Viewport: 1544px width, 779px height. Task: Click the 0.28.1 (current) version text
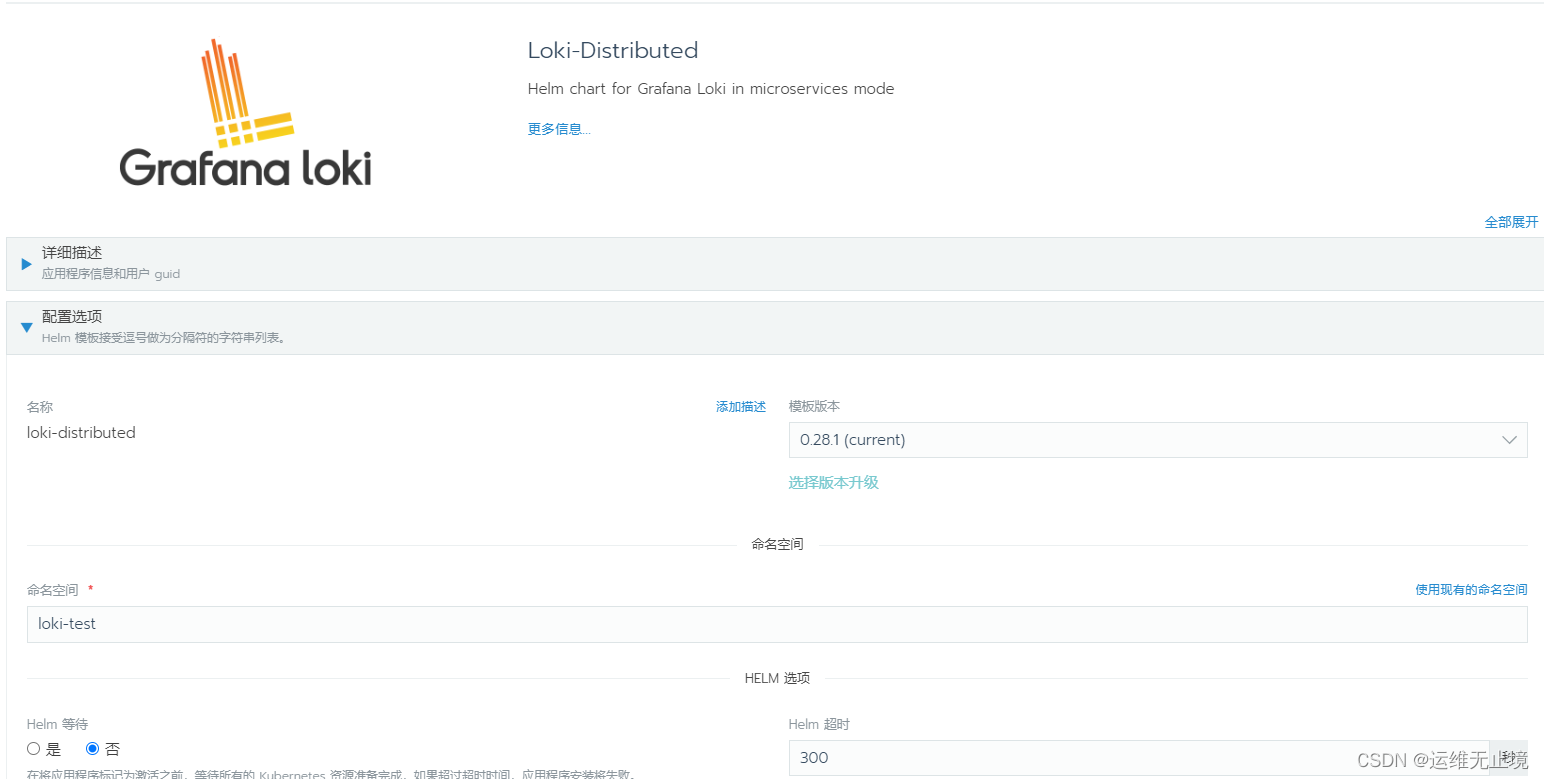[x=853, y=440]
